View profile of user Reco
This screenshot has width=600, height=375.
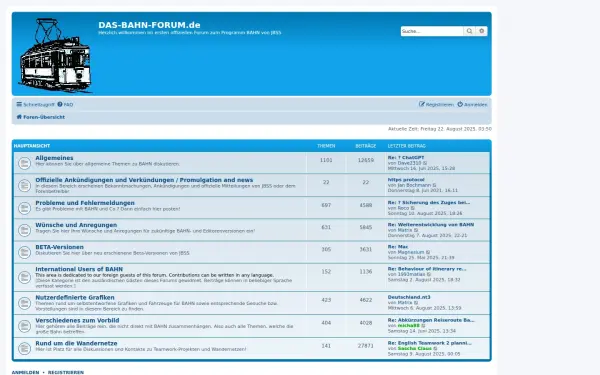pos(403,208)
